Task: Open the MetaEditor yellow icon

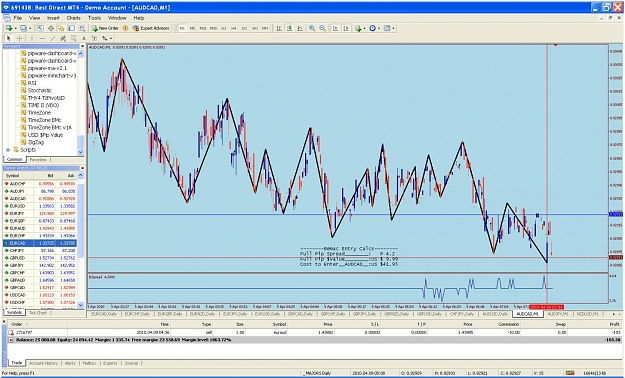Action: point(125,28)
